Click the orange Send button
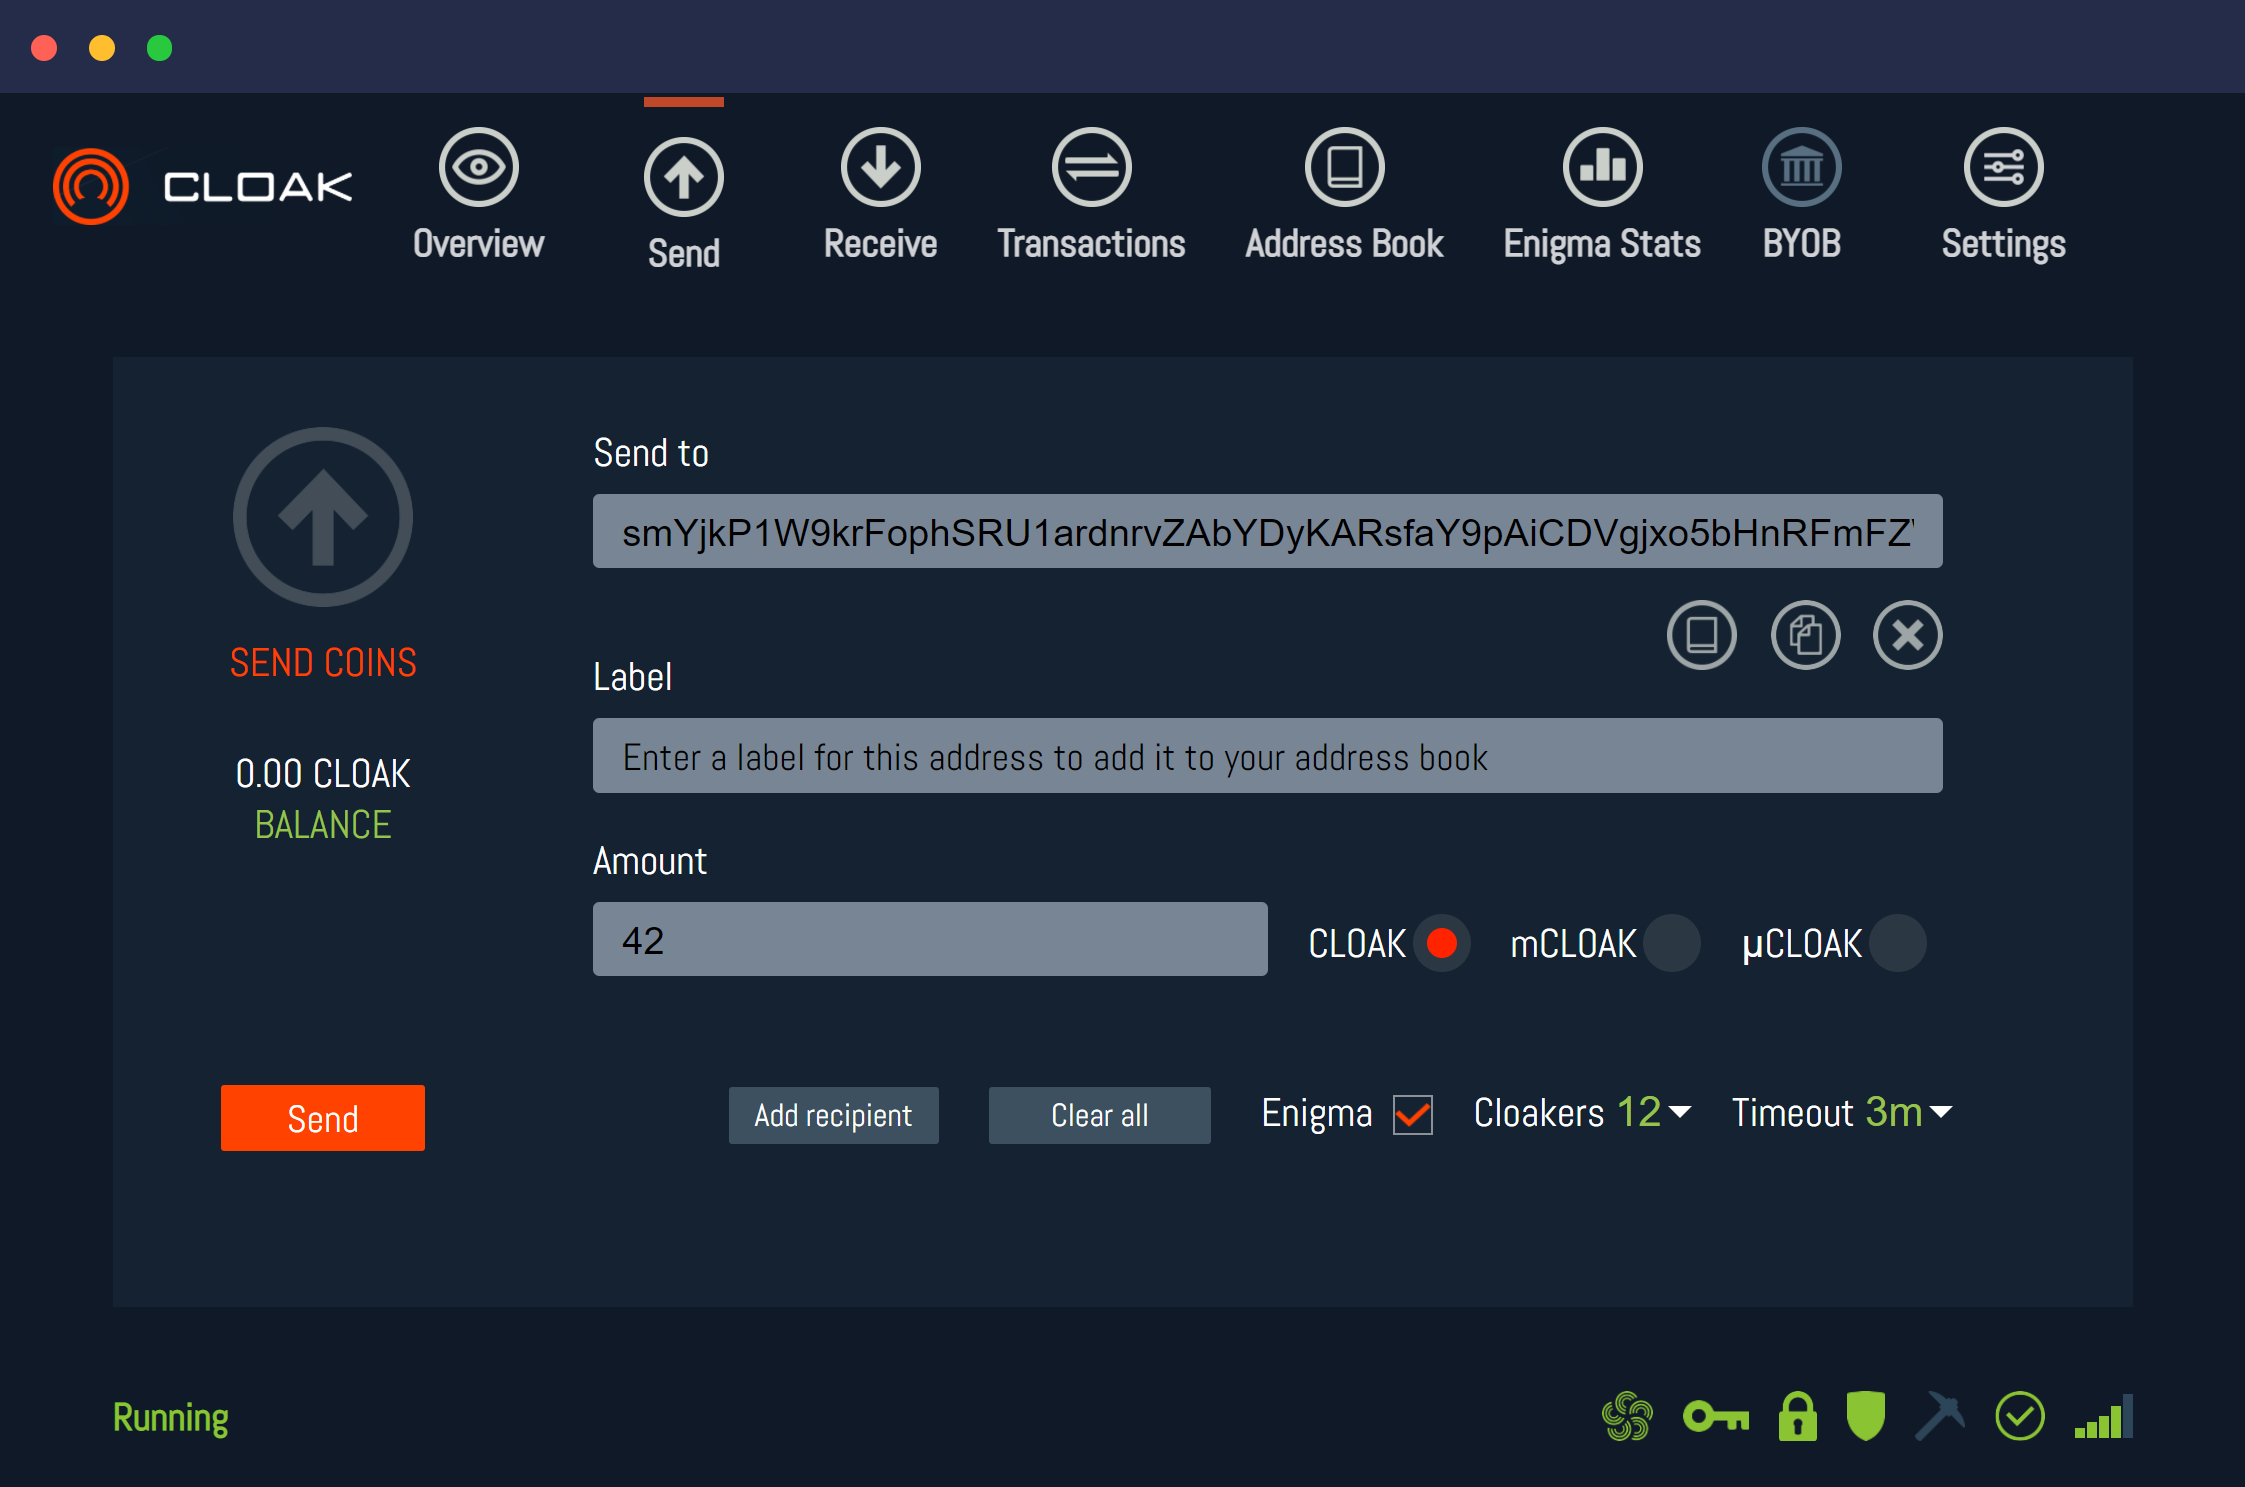Image resolution: width=2245 pixels, height=1487 pixels. click(x=323, y=1118)
